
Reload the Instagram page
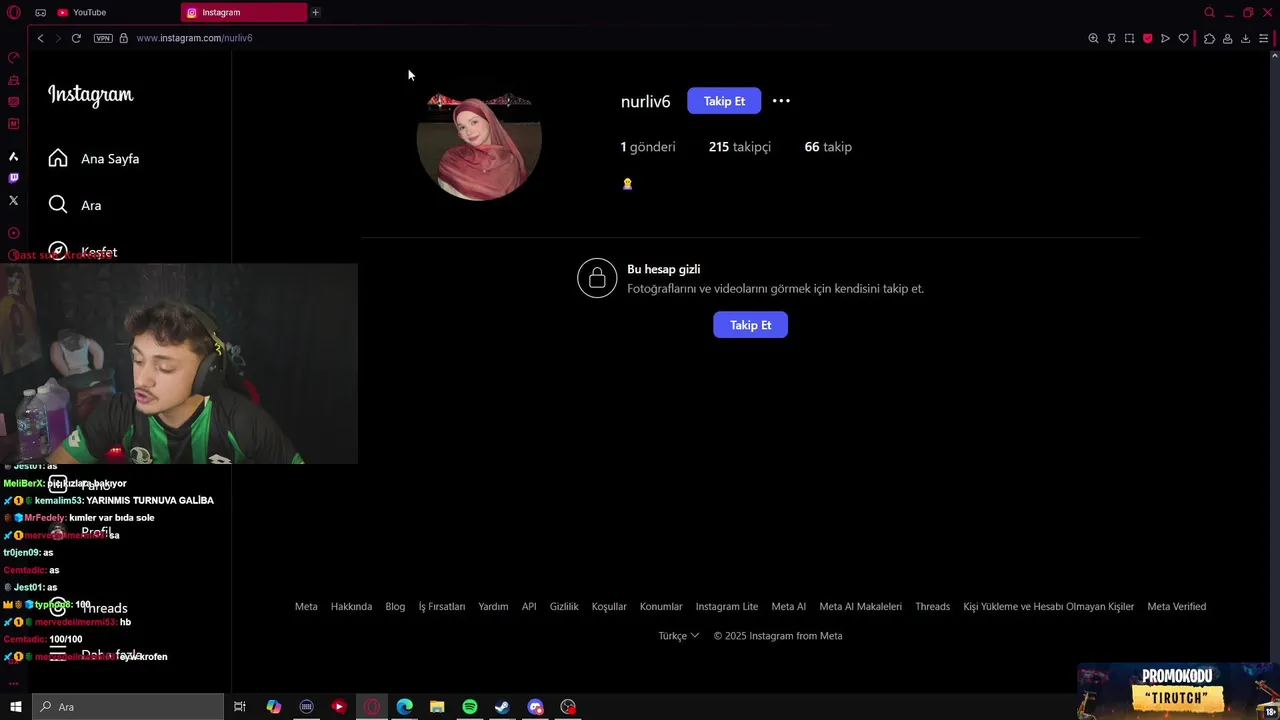pos(76,38)
